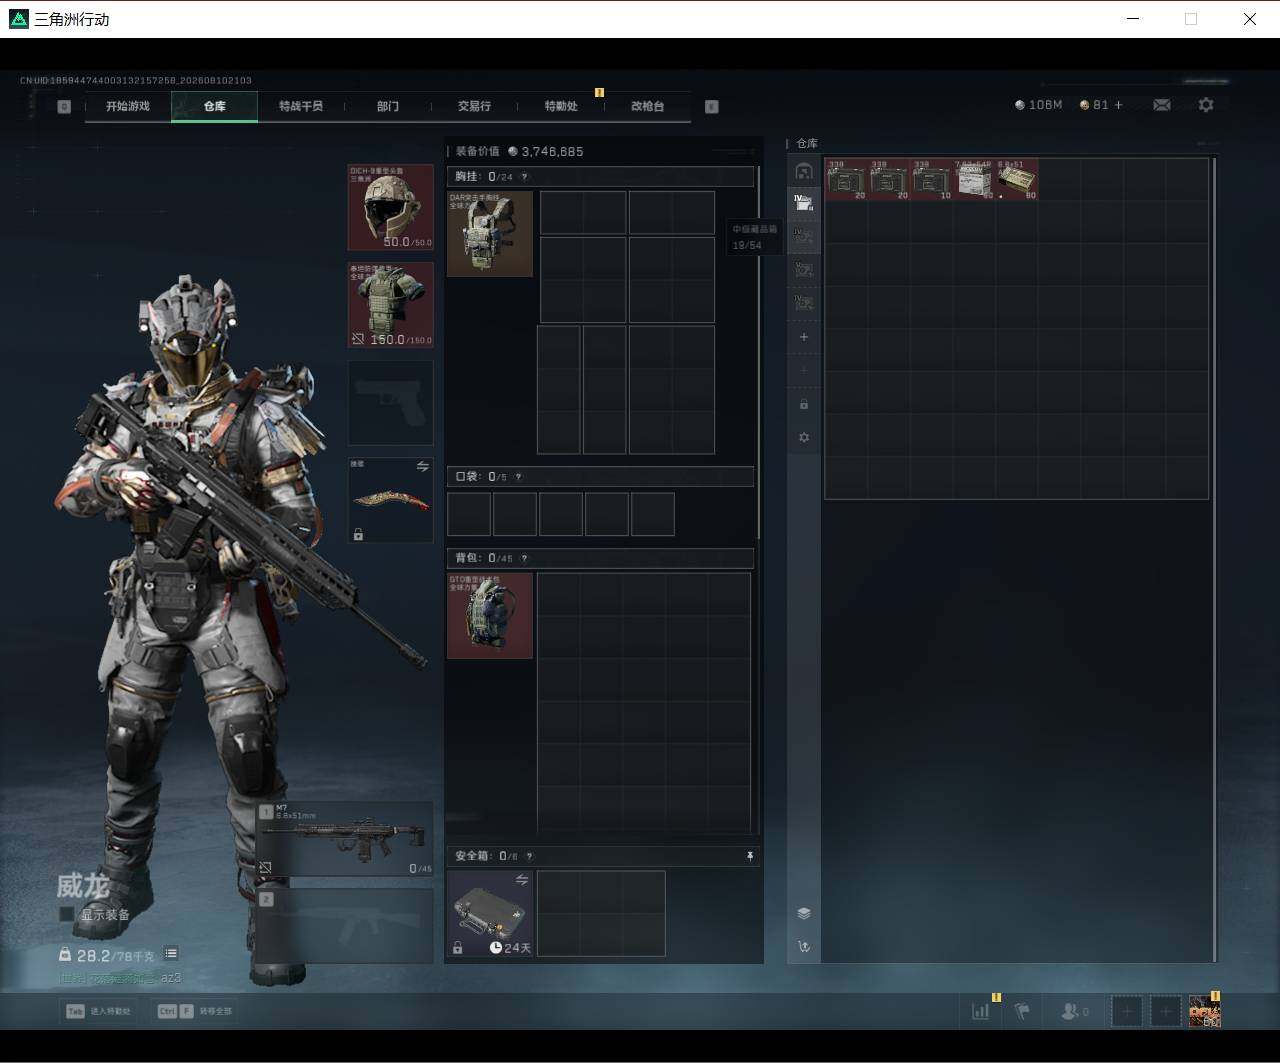Image resolution: width=1280 pixels, height=1063 pixels.
Task: Open the 特勤处 tab
Action: click(561, 106)
